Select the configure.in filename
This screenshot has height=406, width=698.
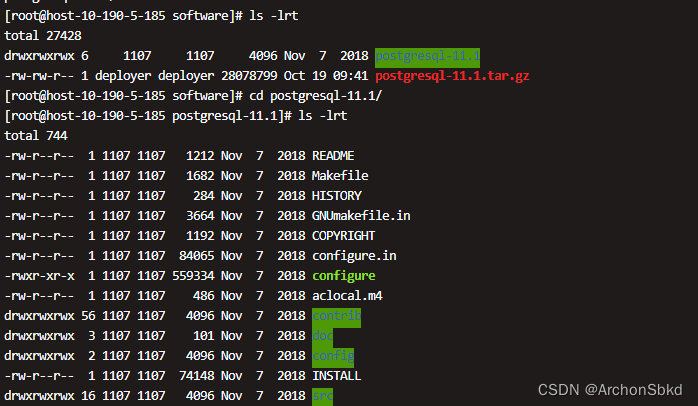354,256
